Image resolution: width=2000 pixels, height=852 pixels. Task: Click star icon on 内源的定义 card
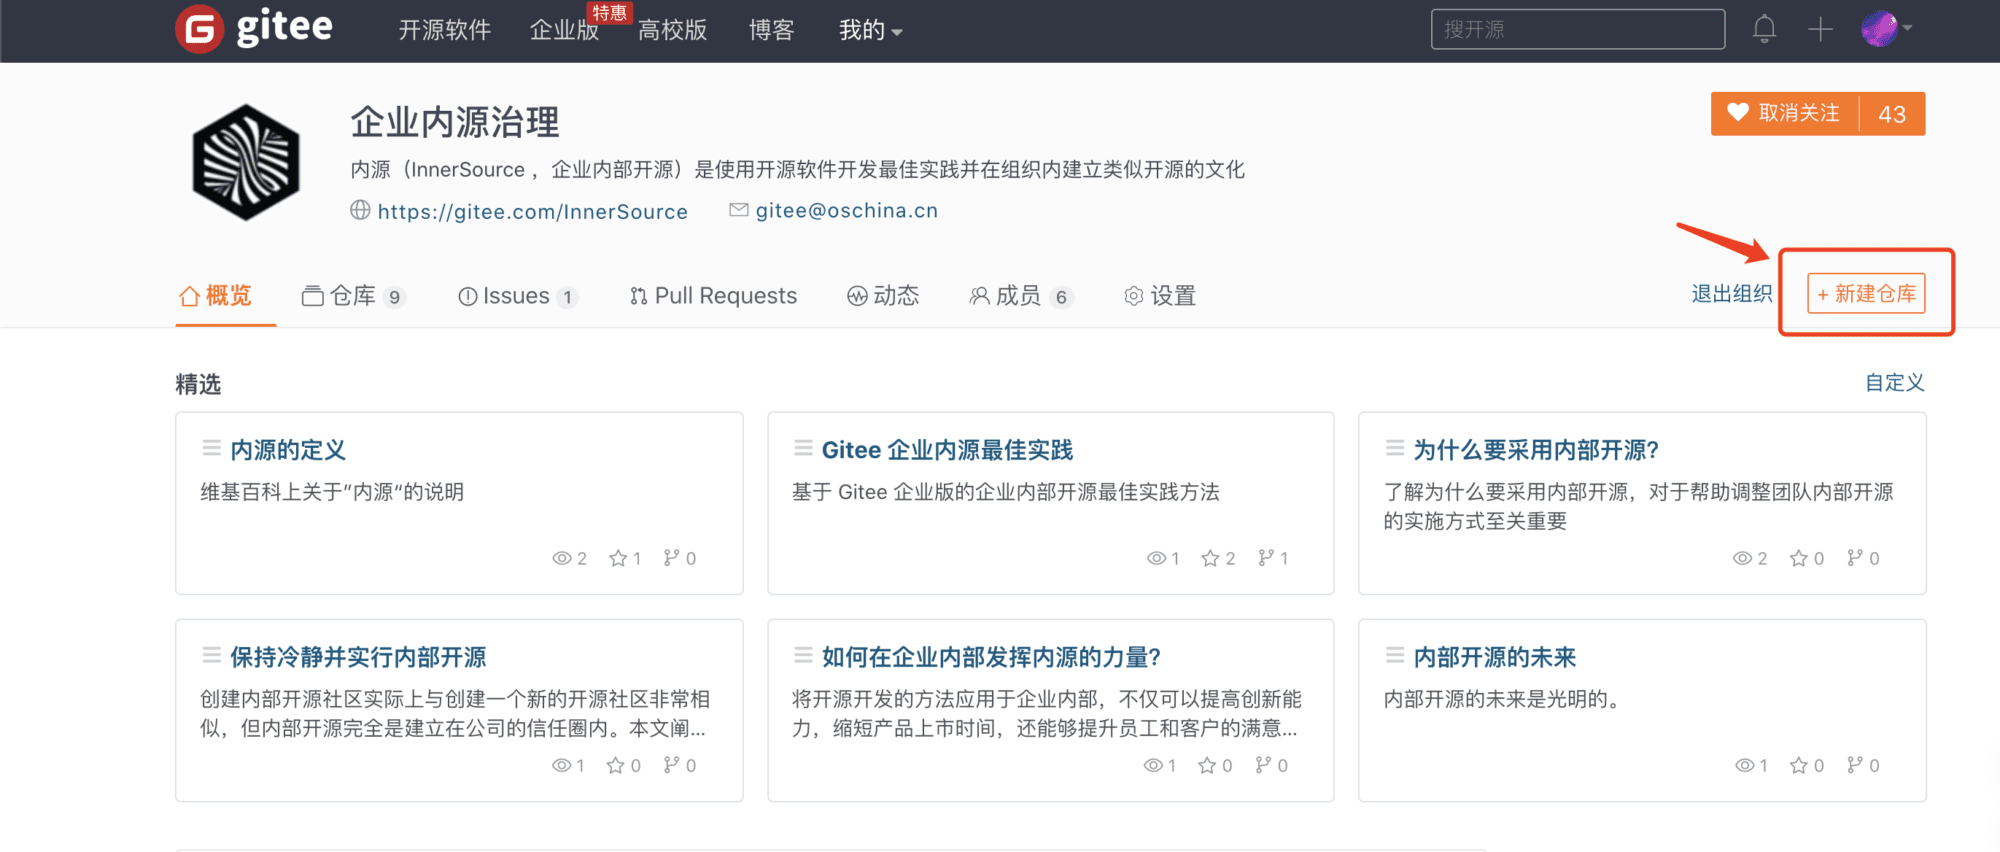point(618,558)
